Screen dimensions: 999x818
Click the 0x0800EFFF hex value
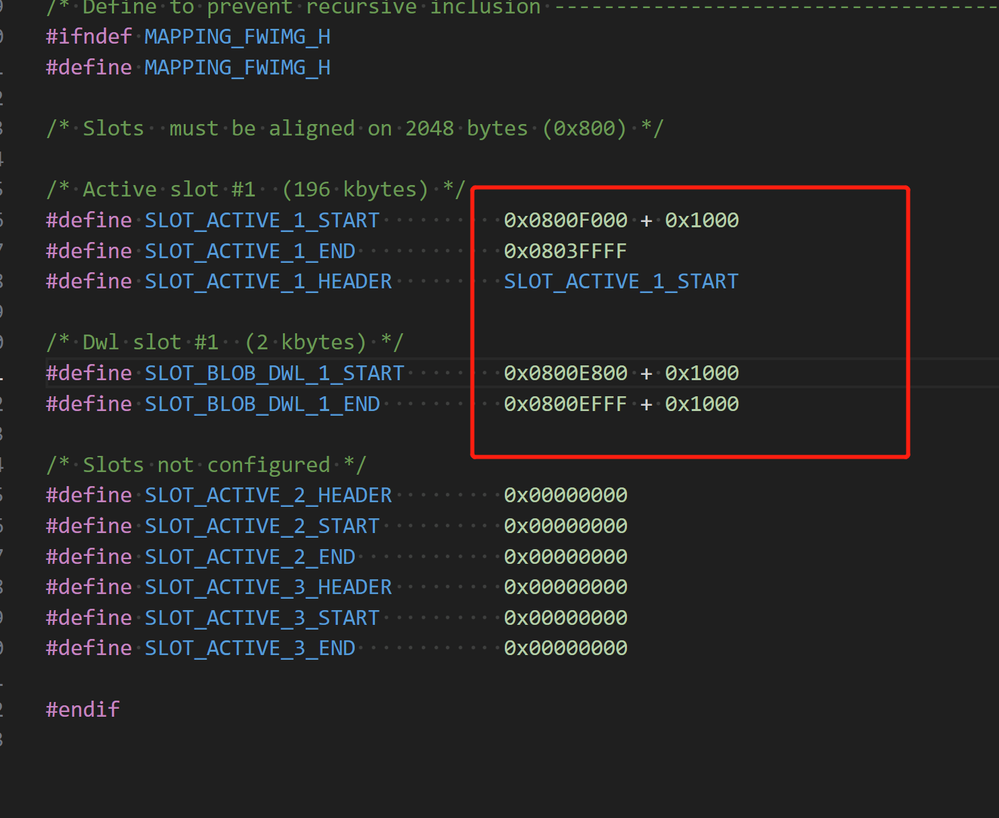[x=566, y=404]
